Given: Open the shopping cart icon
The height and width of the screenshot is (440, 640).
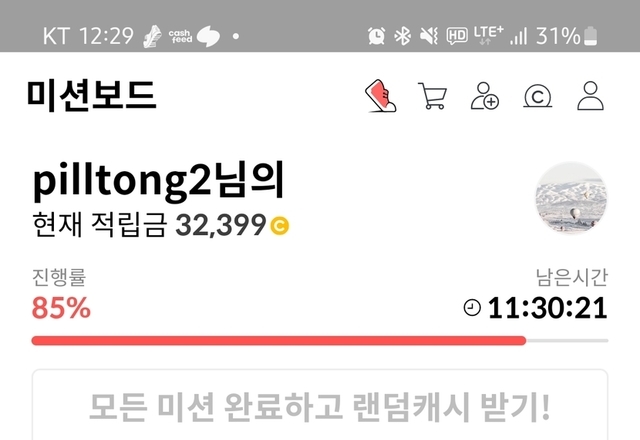Looking at the screenshot, I should click(432, 96).
